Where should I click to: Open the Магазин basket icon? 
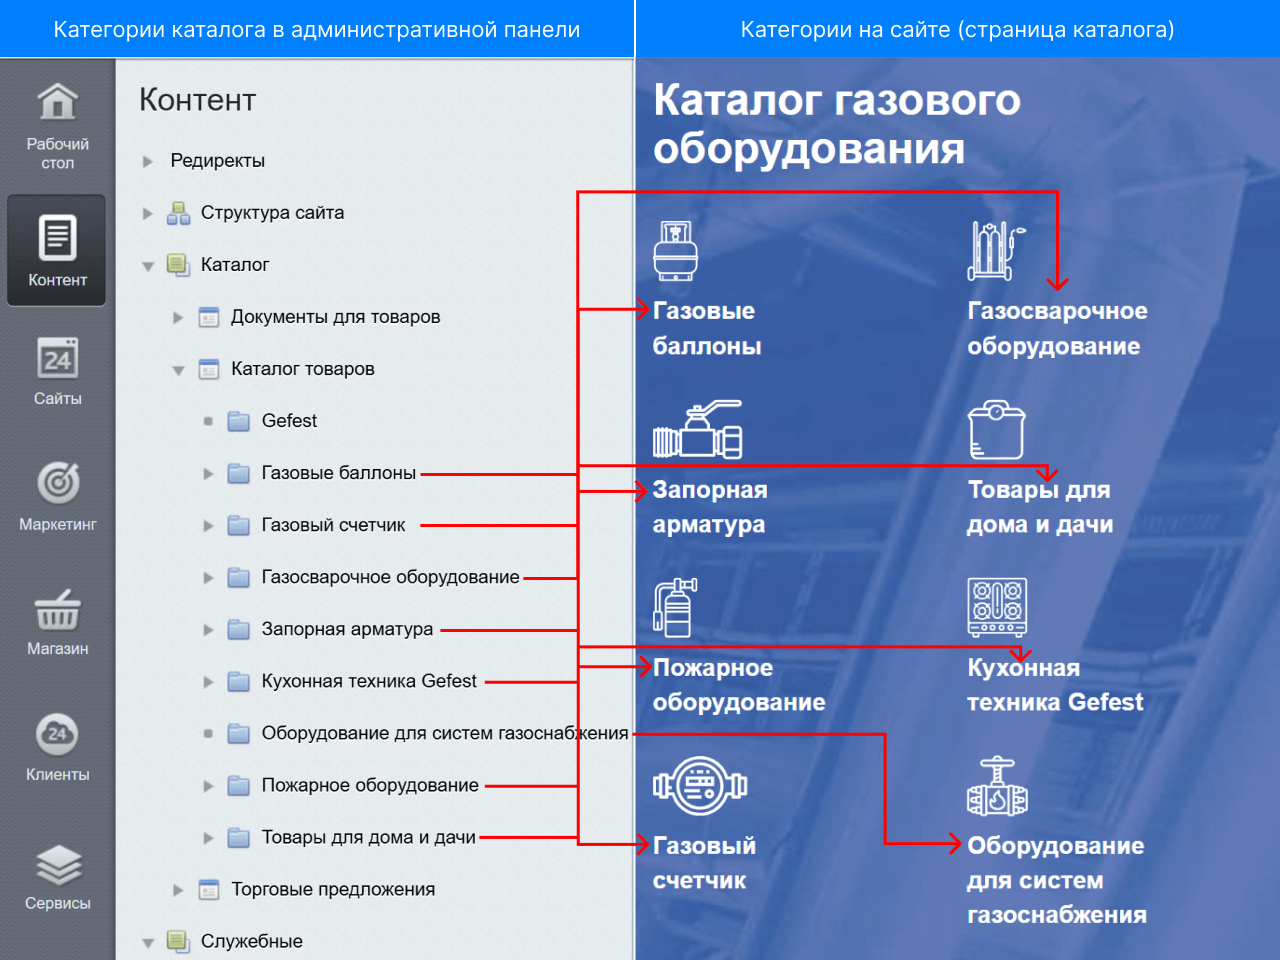click(x=57, y=609)
